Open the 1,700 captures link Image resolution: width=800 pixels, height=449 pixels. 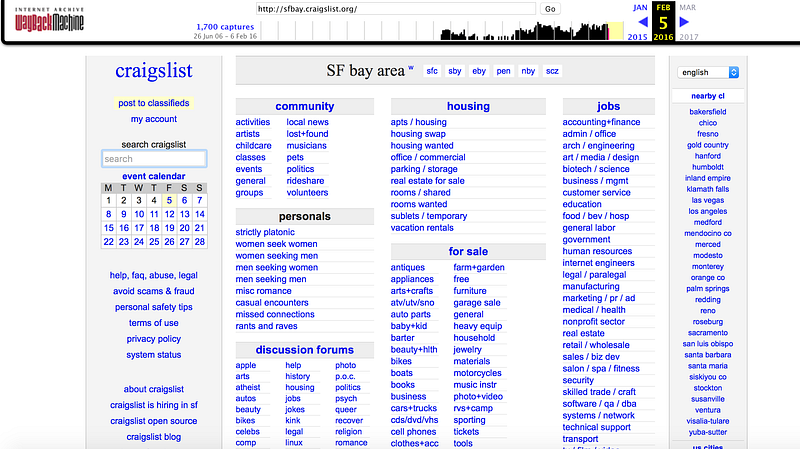(x=225, y=27)
